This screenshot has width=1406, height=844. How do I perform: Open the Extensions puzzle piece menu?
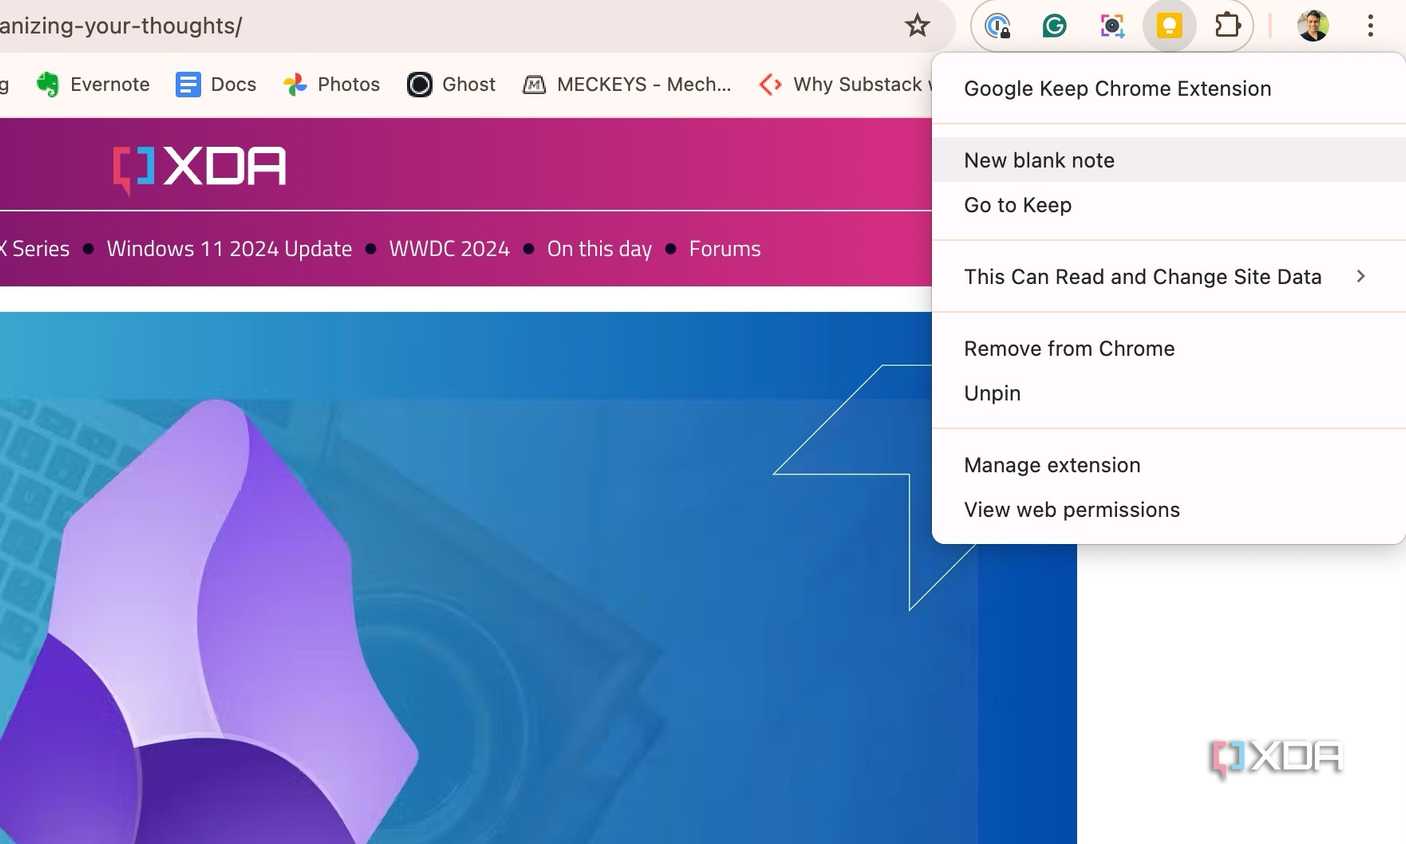click(1227, 26)
